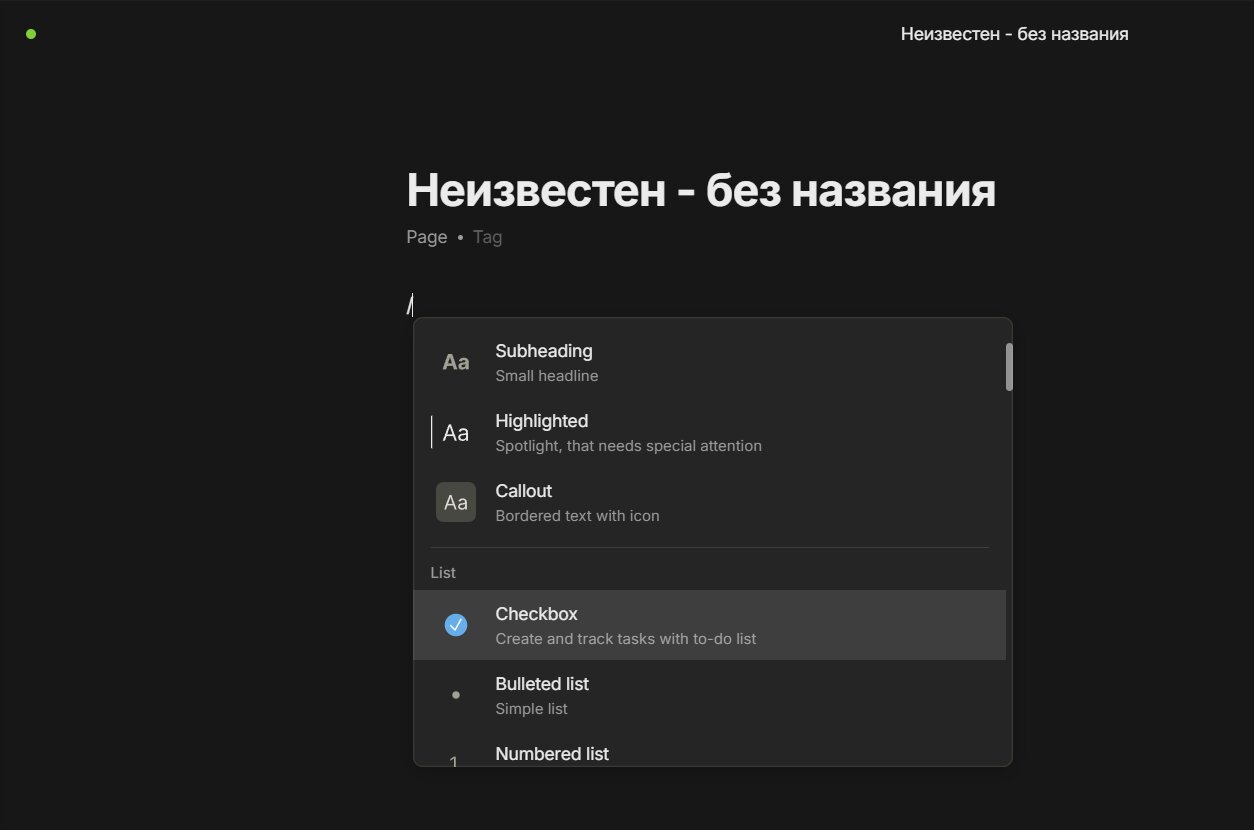1254x830 pixels.
Task: Click the blue Checkbox checkmark icon
Action: [456, 625]
